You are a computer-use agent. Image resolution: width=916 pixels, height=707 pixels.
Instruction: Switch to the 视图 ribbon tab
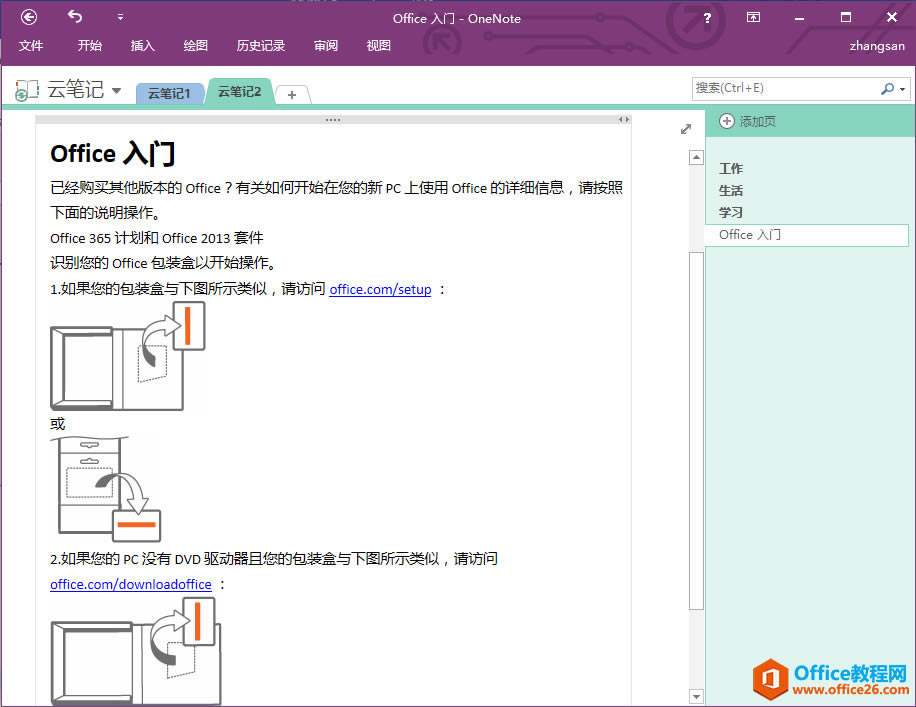[x=378, y=45]
